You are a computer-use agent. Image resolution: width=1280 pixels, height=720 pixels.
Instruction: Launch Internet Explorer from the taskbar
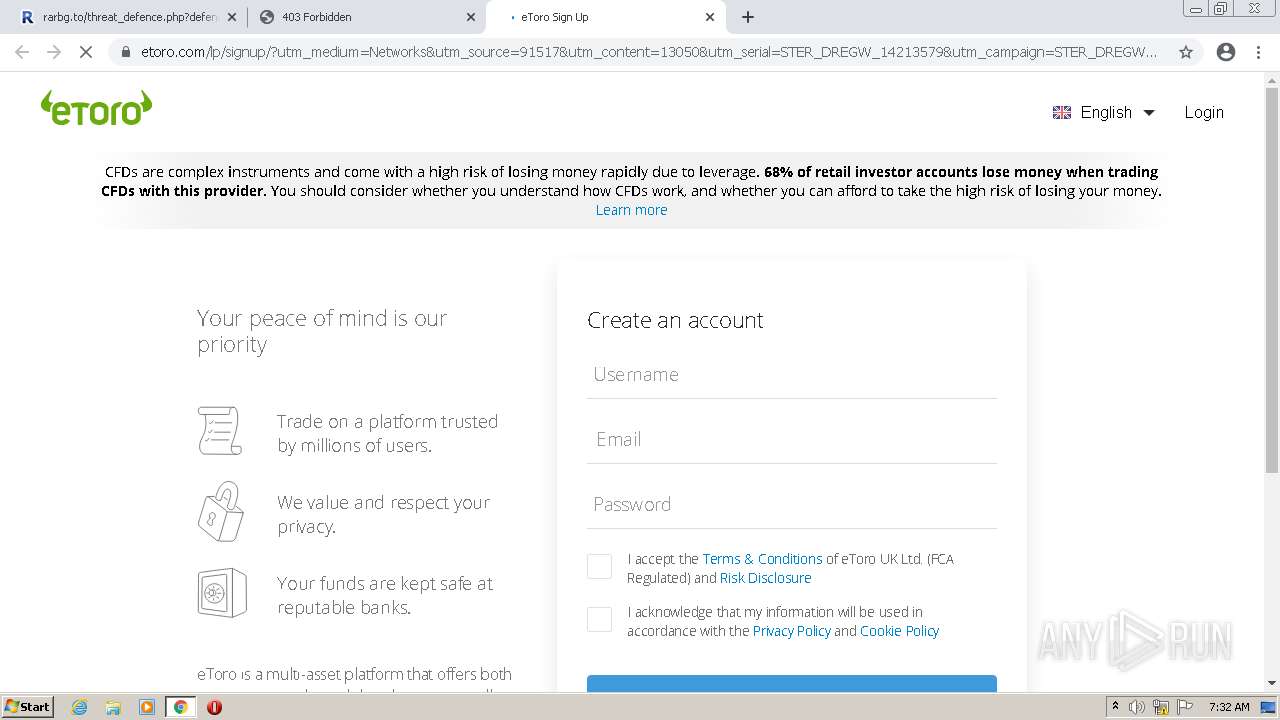point(79,707)
